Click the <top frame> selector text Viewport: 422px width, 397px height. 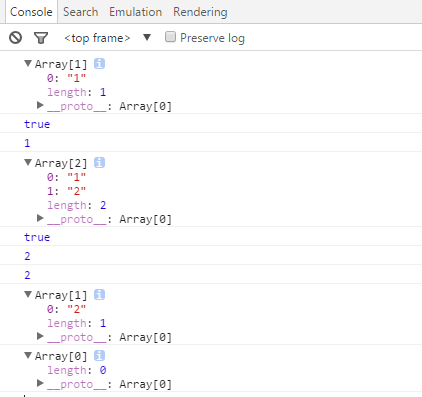[97, 38]
